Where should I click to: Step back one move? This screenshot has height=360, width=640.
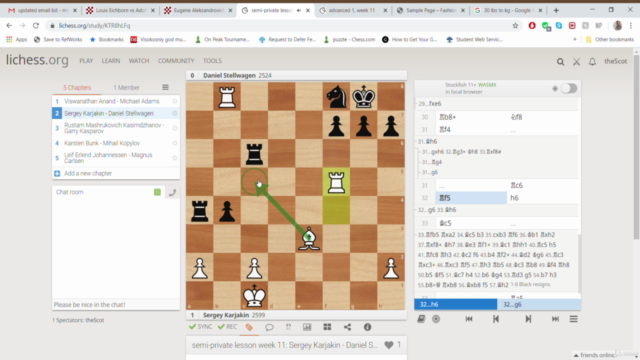click(496, 319)
